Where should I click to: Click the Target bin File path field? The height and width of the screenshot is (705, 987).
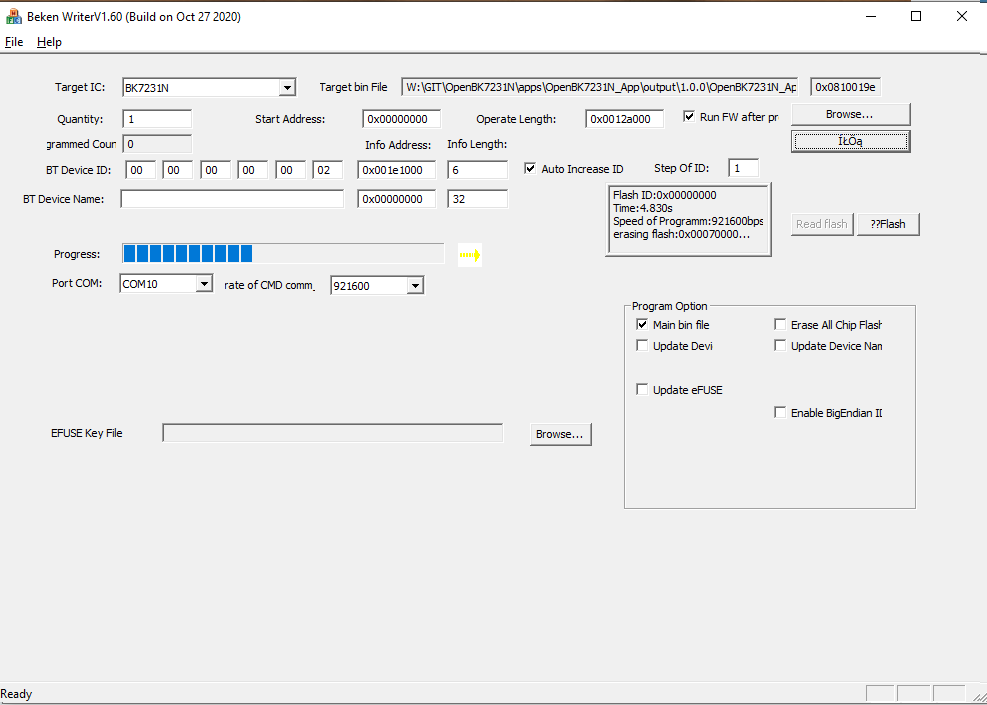click(600, 87)
